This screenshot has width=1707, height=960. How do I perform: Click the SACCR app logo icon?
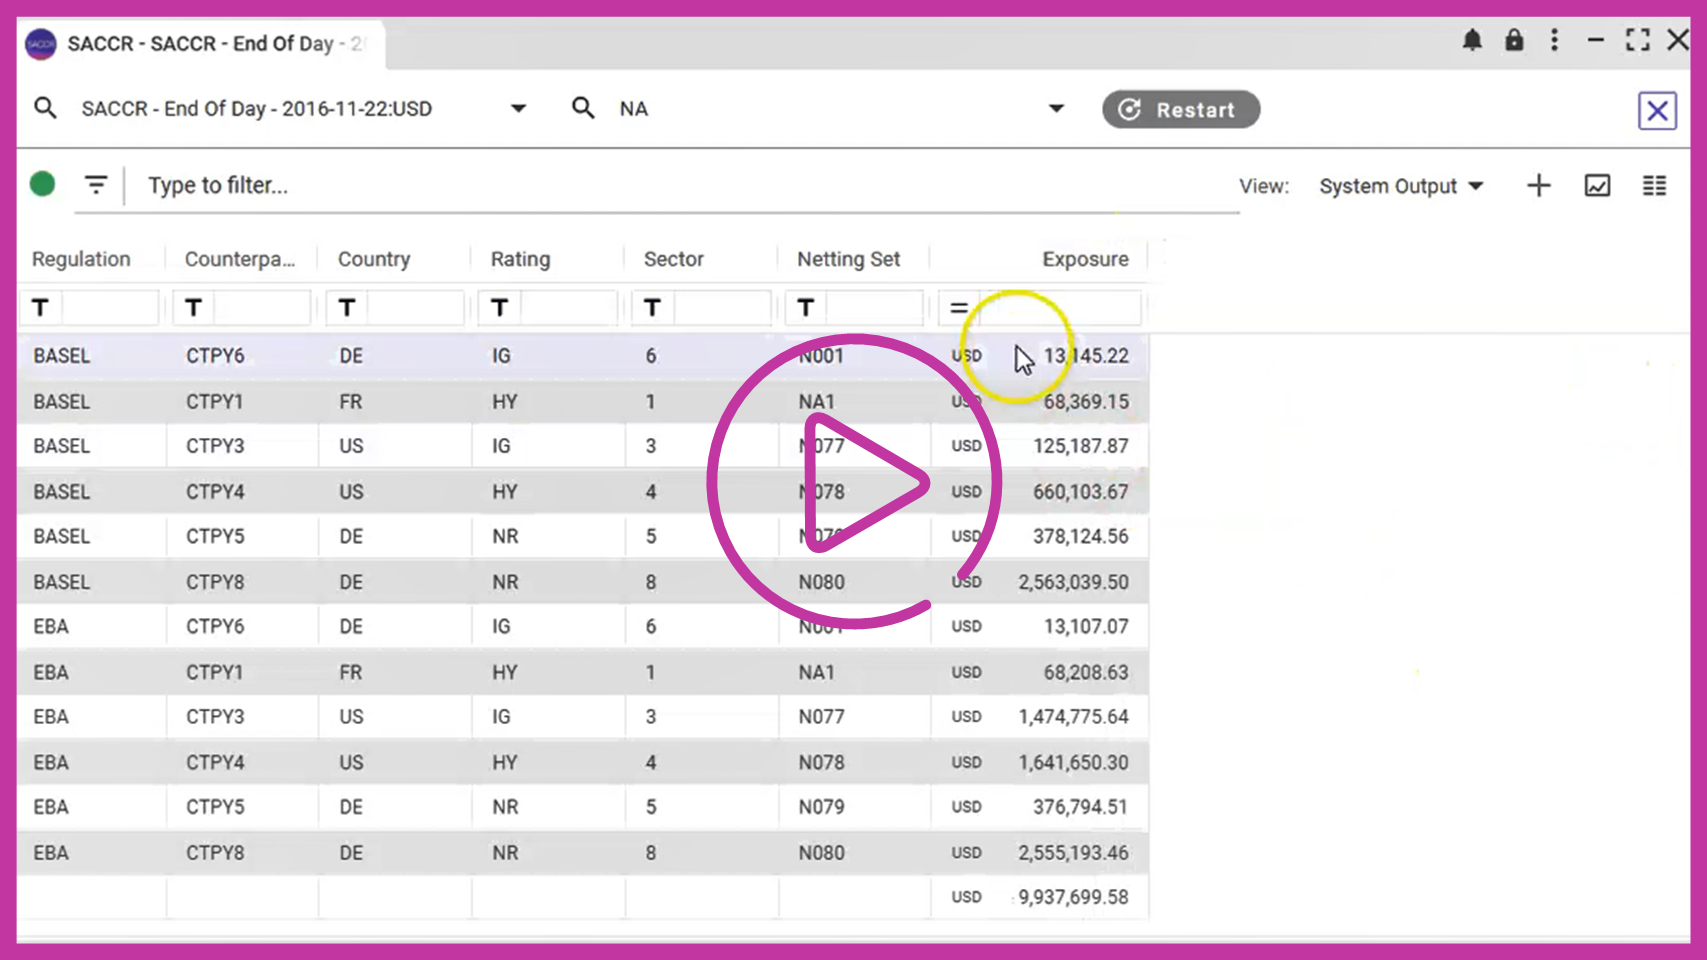click(x=41, y=44)
